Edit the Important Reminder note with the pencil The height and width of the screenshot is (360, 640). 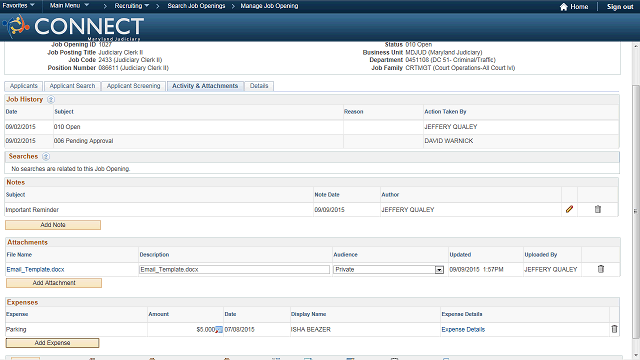tap(569, 209)
